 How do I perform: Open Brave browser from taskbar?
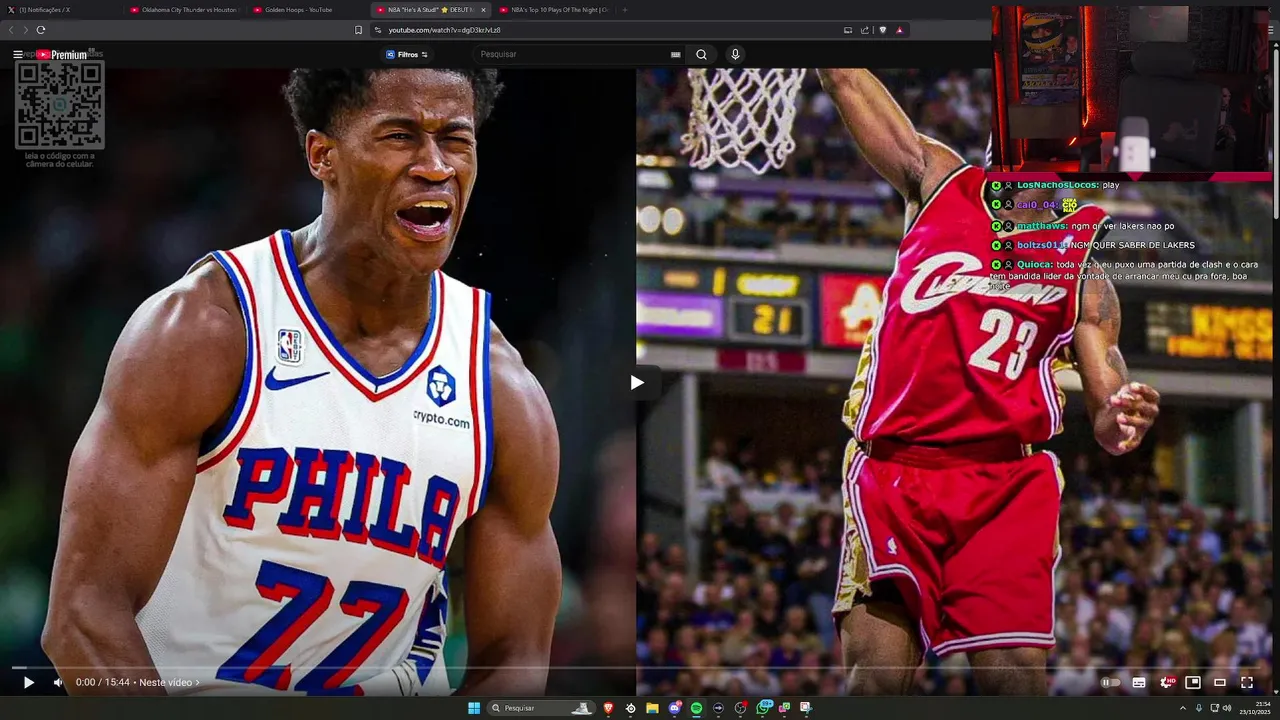click(x=608, y=708)
